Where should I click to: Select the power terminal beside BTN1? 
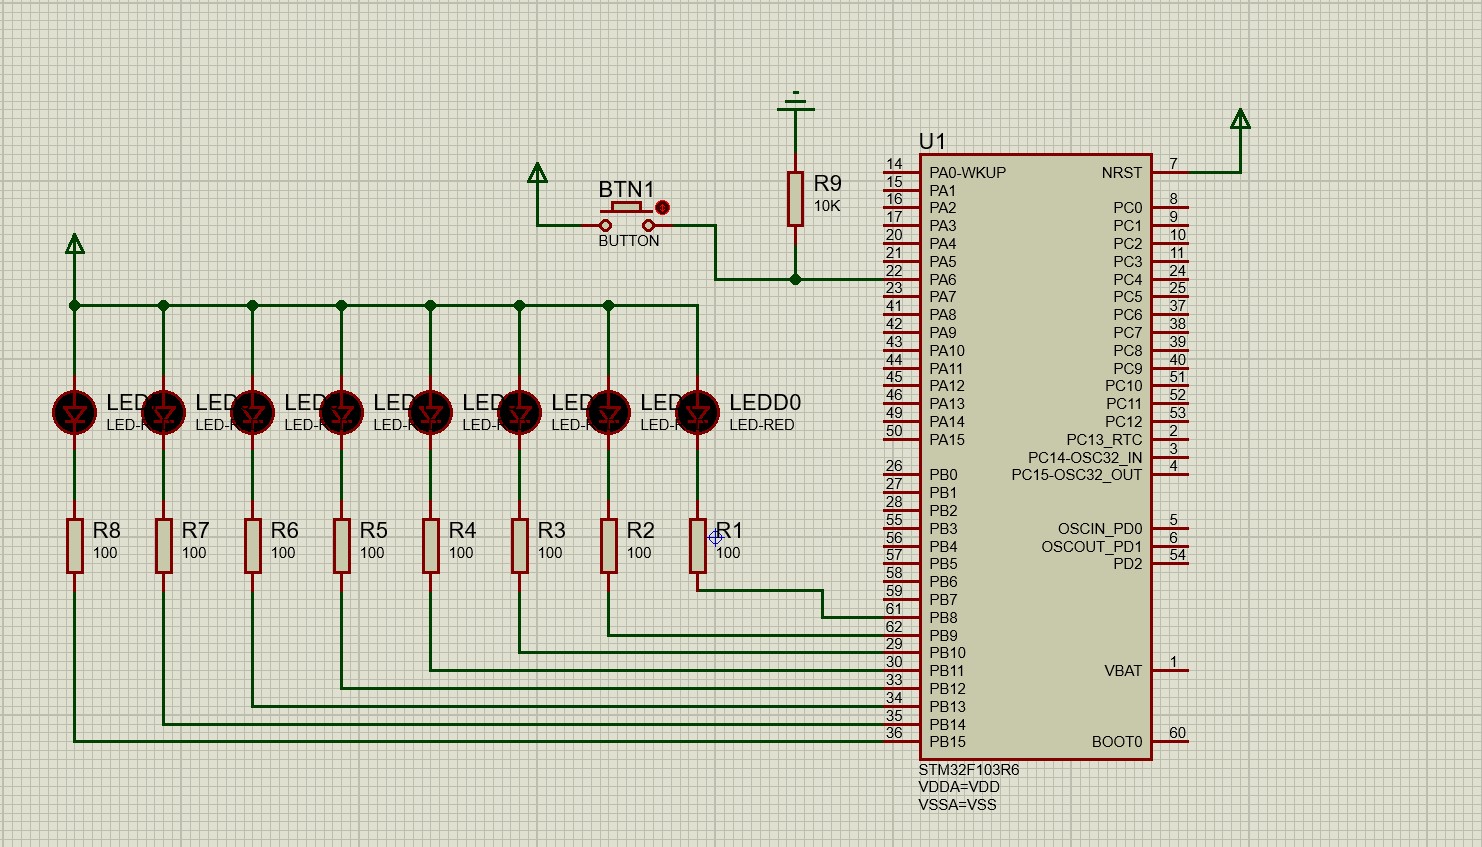pyautogui.click(x=537, y=174)
